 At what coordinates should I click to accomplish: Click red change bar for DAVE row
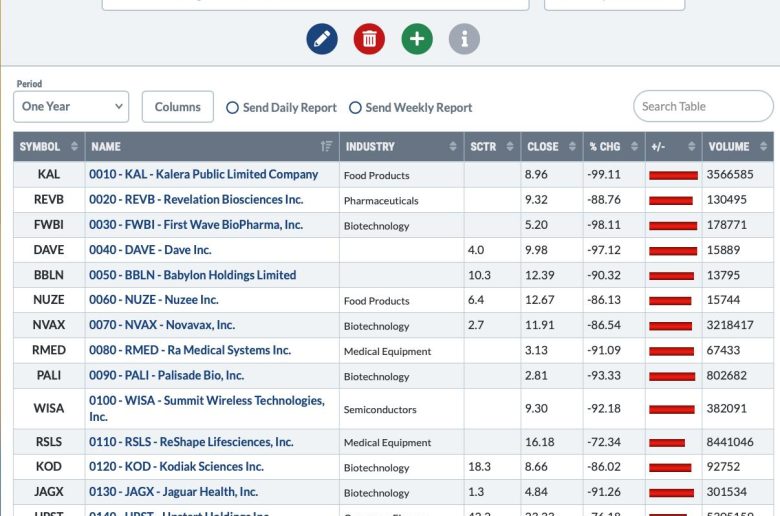pos(673,251)
